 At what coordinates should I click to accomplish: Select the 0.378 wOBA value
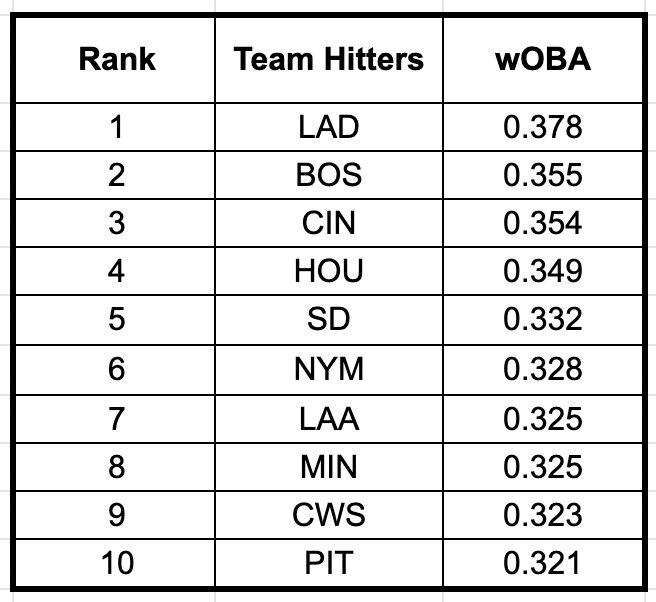(x=543, y=127)
